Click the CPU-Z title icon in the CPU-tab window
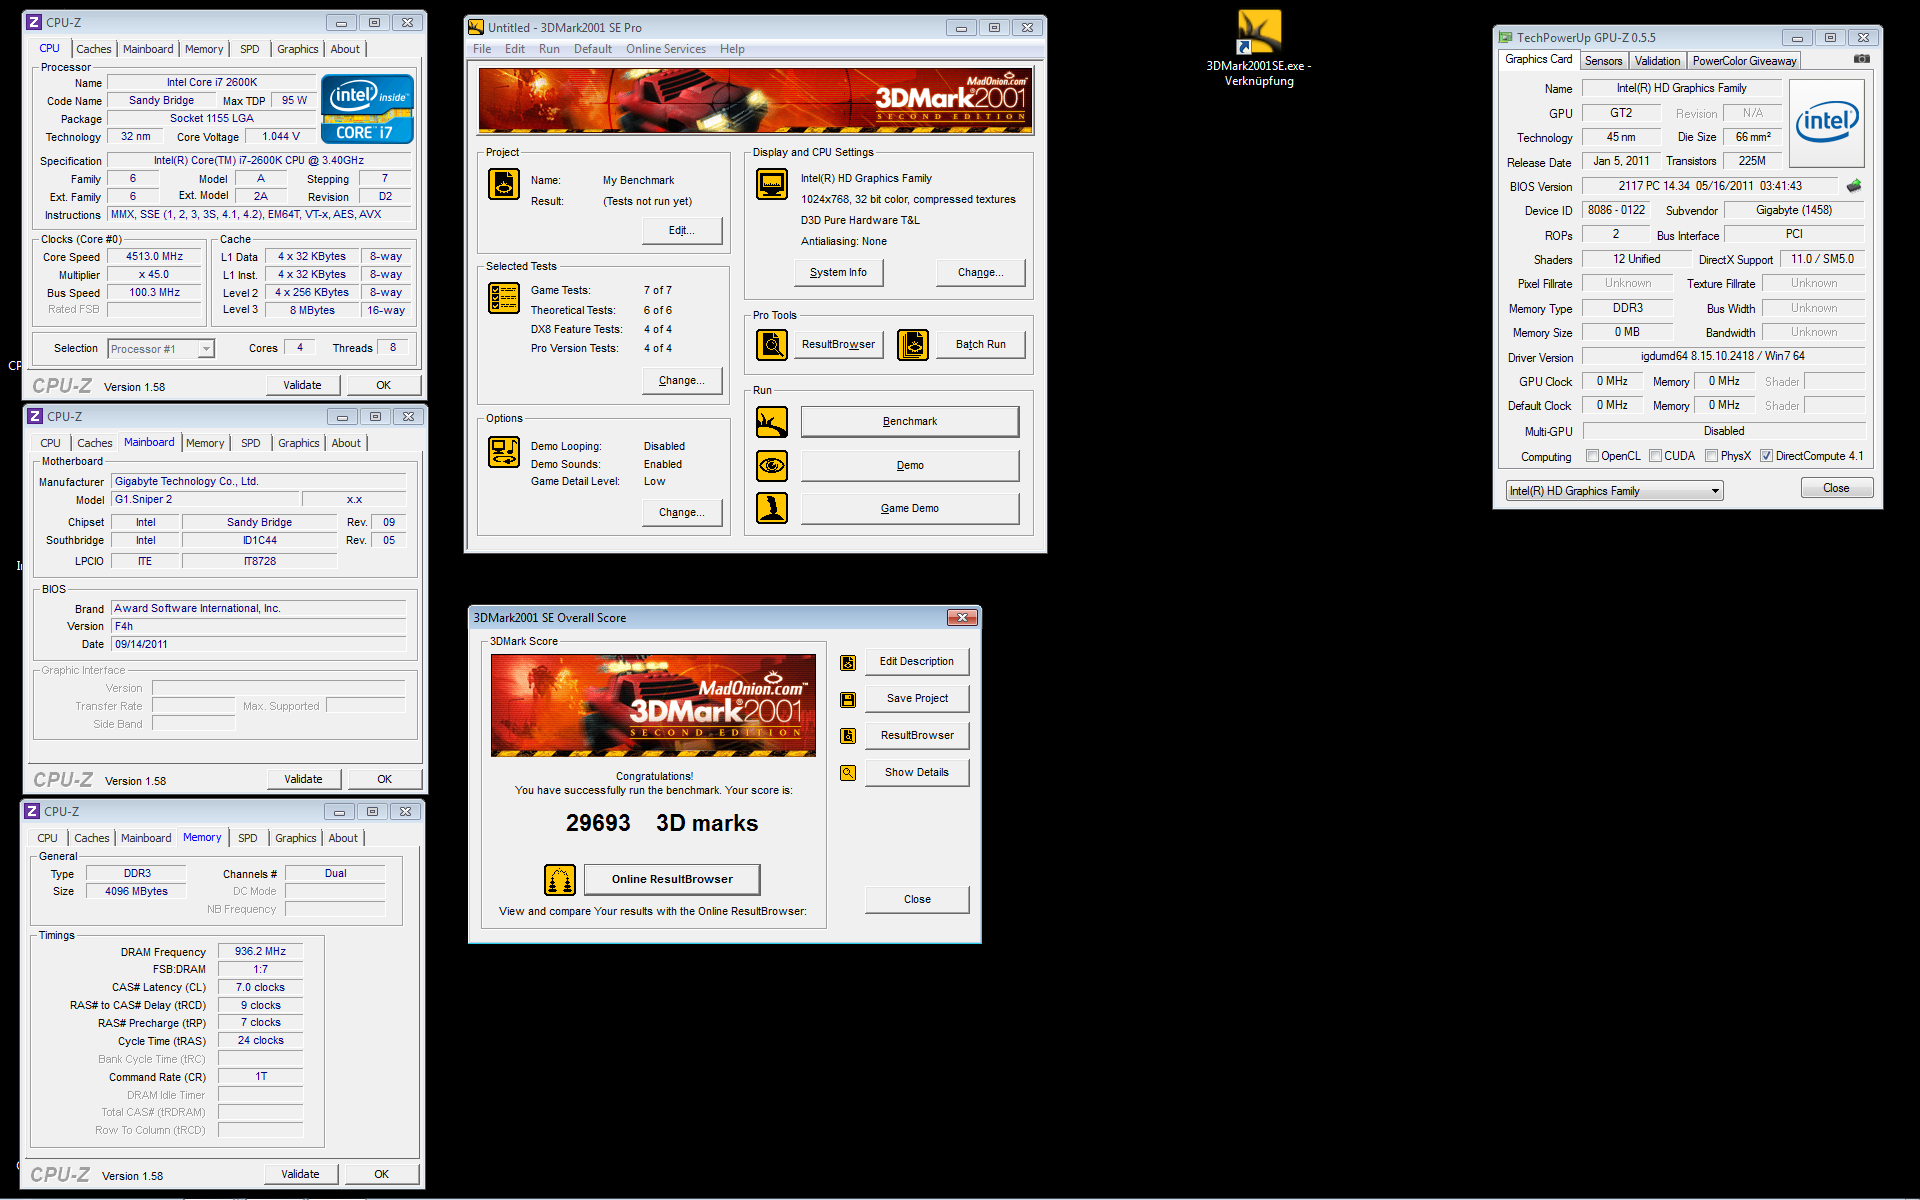Image resolution: width=1920 pixels, height=1200 pixels. tap(34, 22)
